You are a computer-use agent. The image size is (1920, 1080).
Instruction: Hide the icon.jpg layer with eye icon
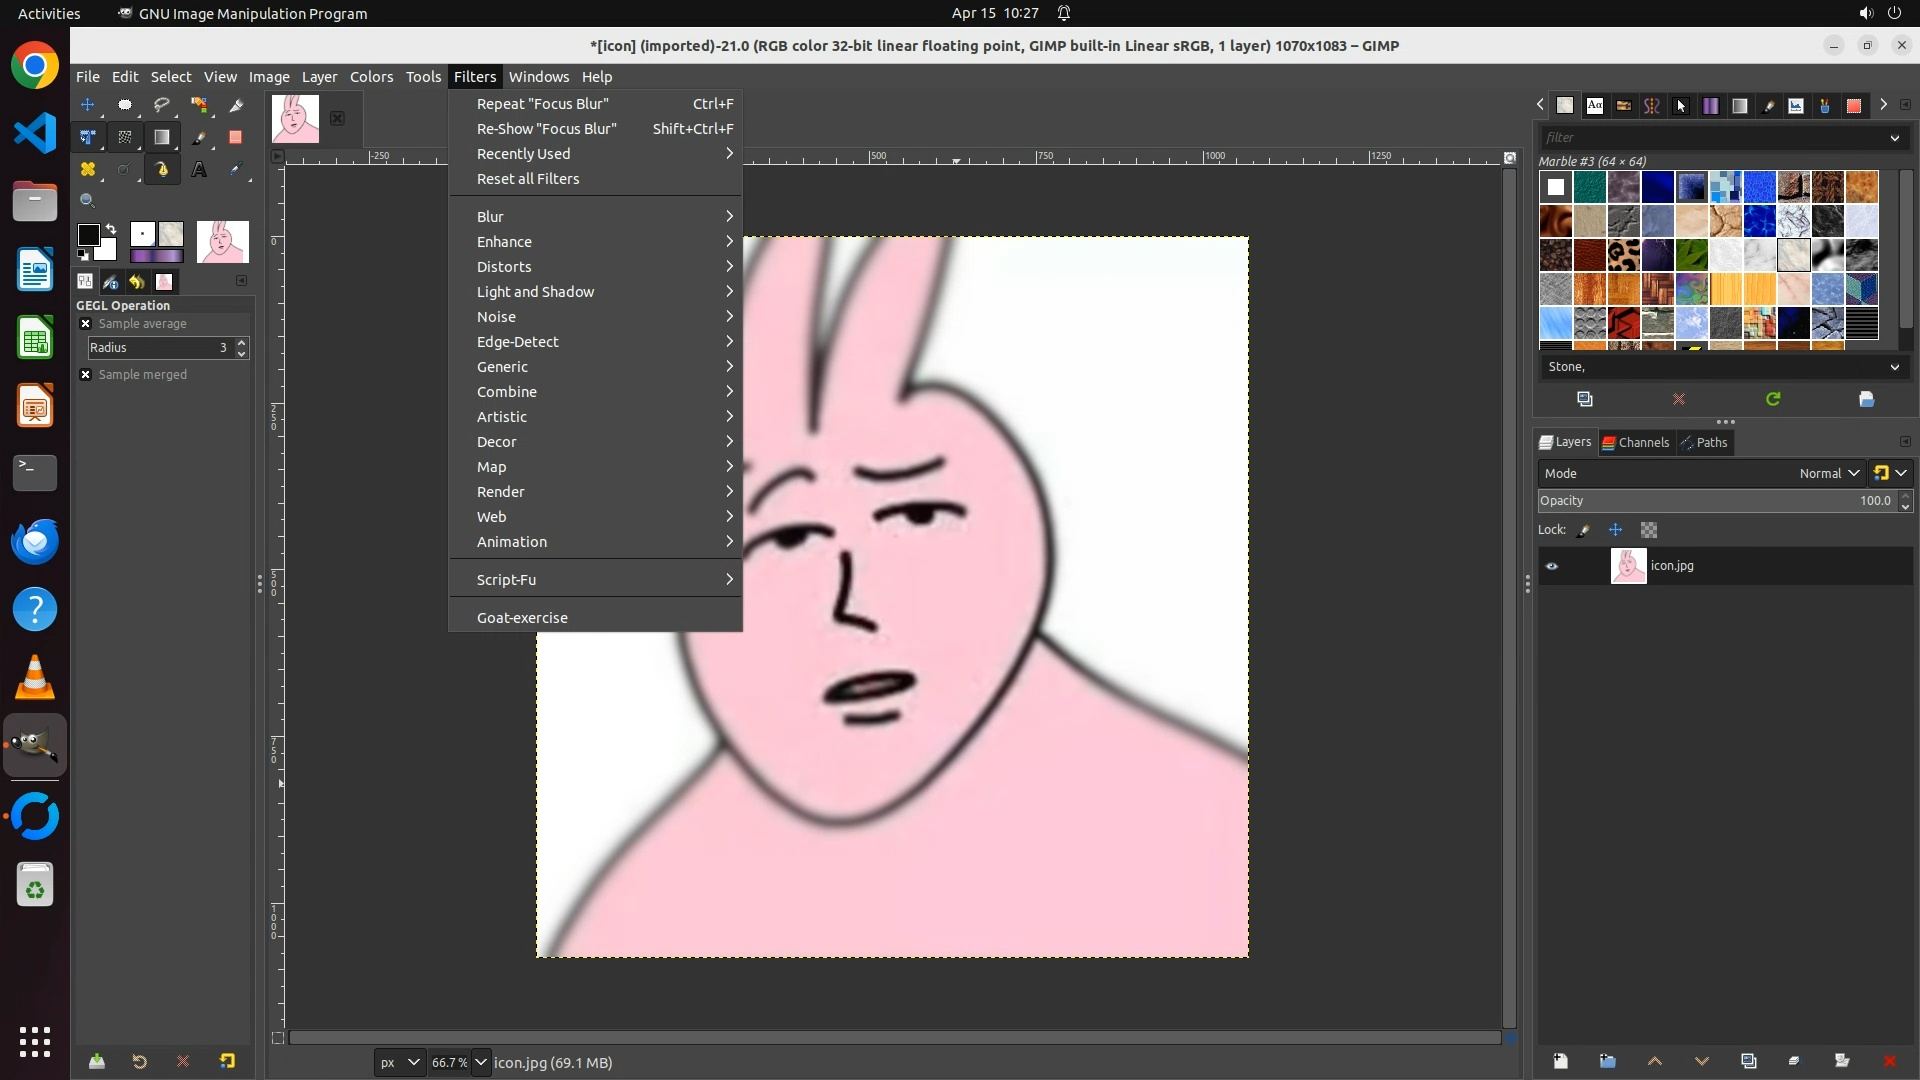click(x=1552, y=566)
